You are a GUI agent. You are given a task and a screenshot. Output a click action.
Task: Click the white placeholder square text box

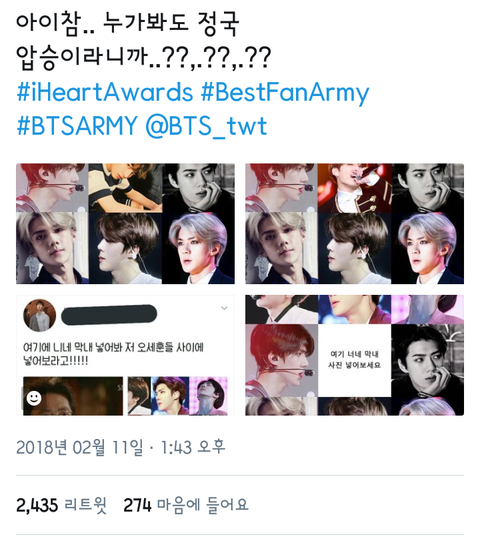354,360
